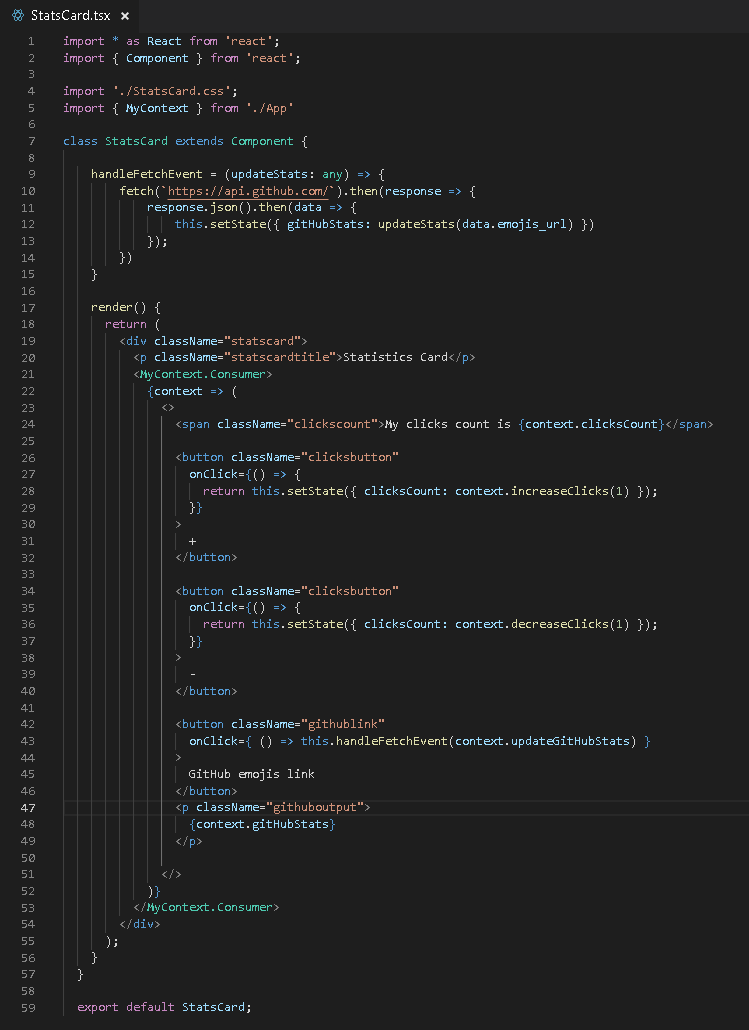Place cursor on './StatsCard.css' import path

click(x=152, y=91)
